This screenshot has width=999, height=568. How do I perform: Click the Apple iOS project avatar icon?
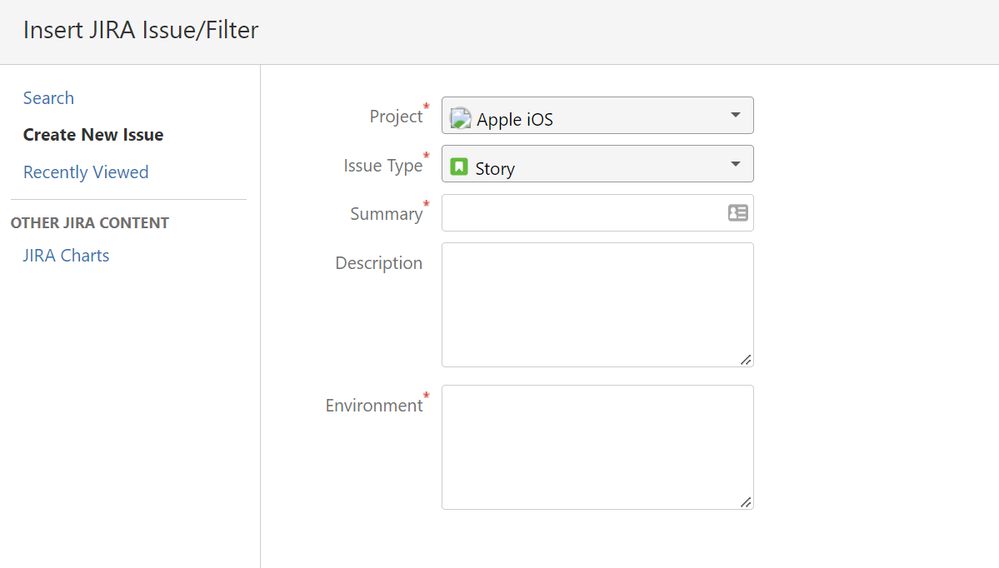click(x=460, y=118)
